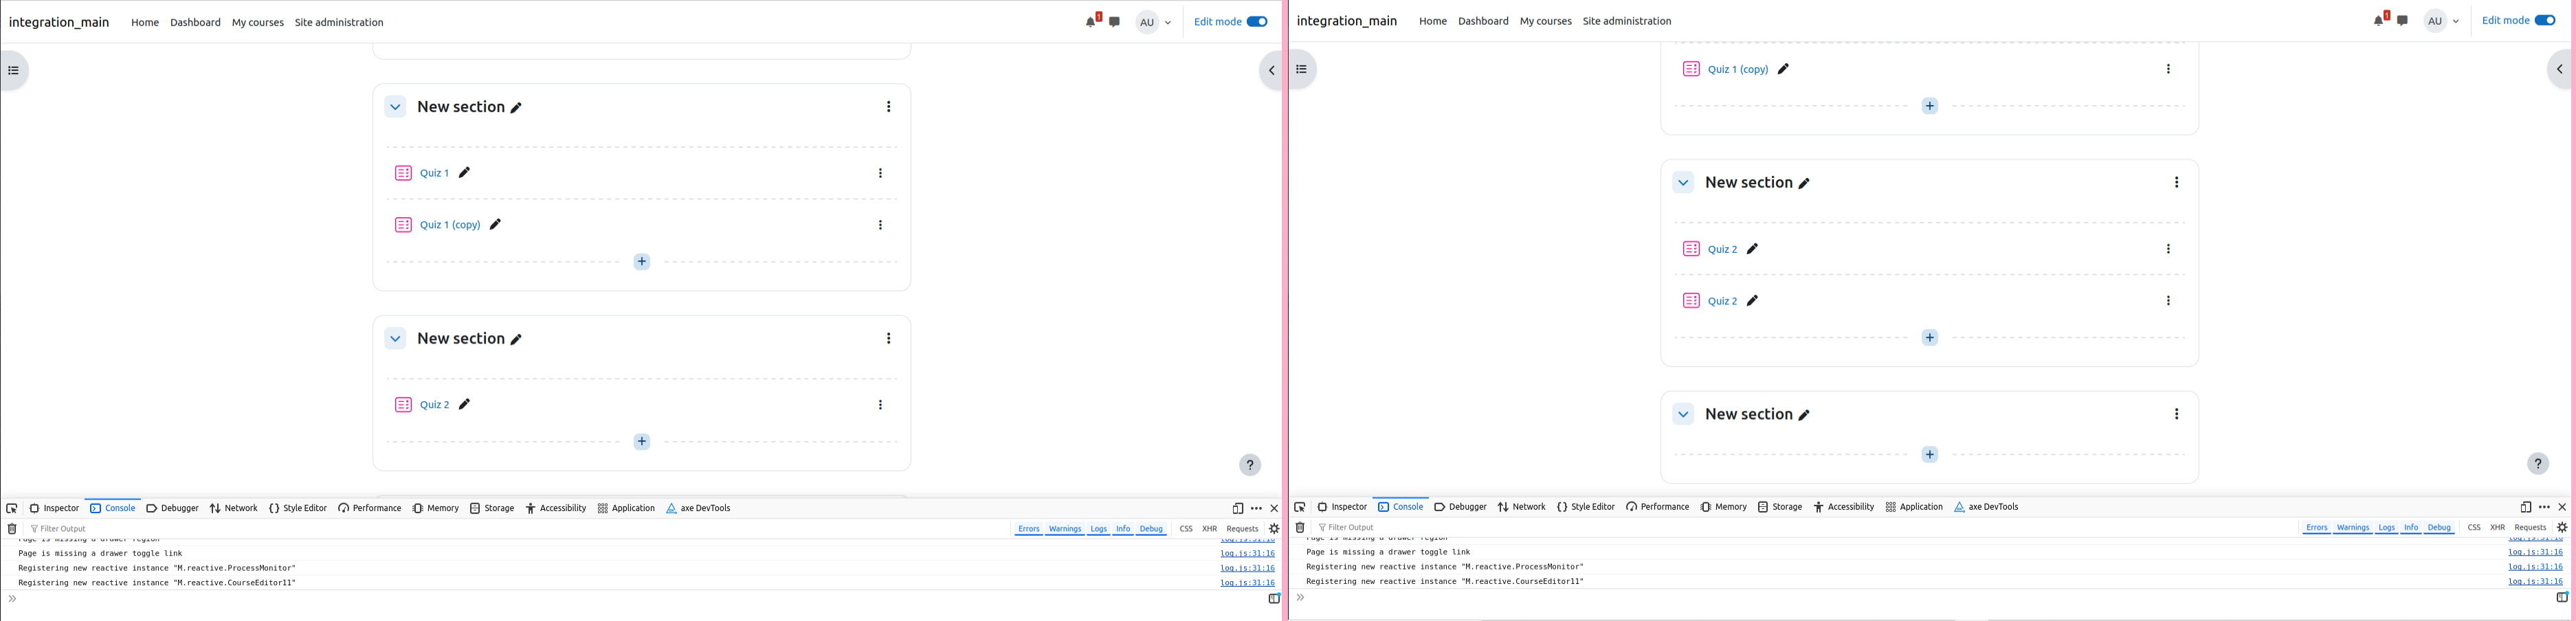This screenshot has width=2576, height=621.
Task: Go to Site administration in right window
Action: click(1627, 21)
